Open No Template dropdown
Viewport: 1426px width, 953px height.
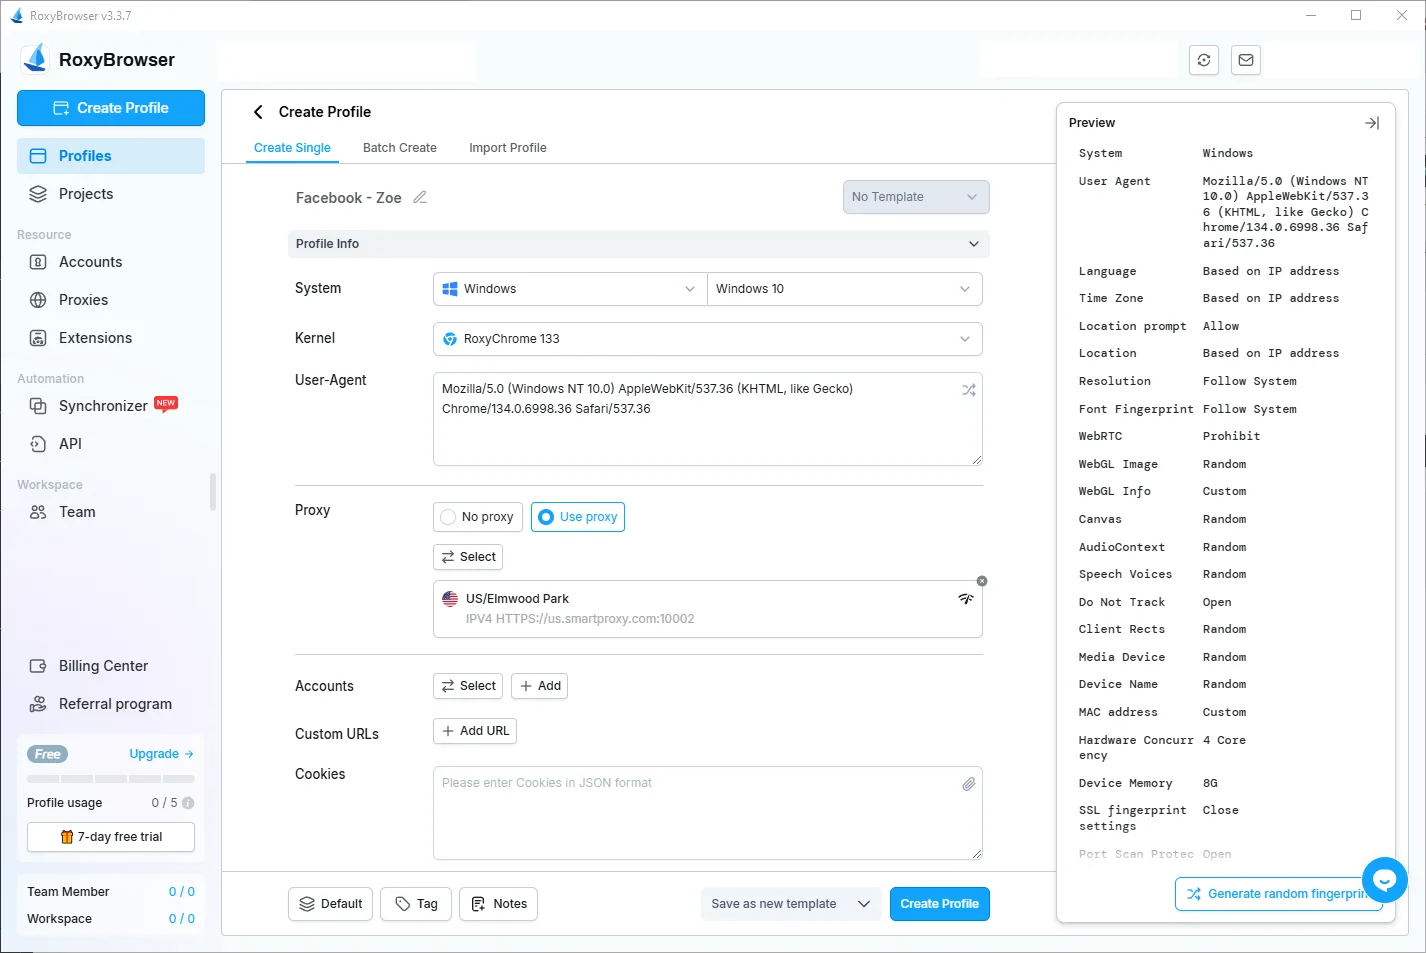point(916,197)
